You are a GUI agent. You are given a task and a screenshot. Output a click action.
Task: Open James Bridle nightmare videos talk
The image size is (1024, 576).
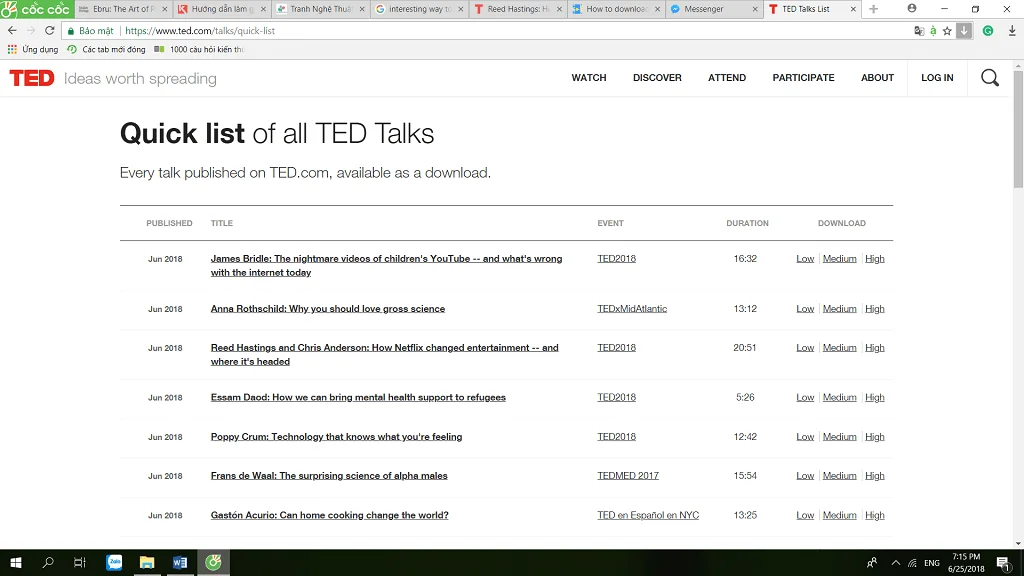pyautogui.click(x=386, y=266)
